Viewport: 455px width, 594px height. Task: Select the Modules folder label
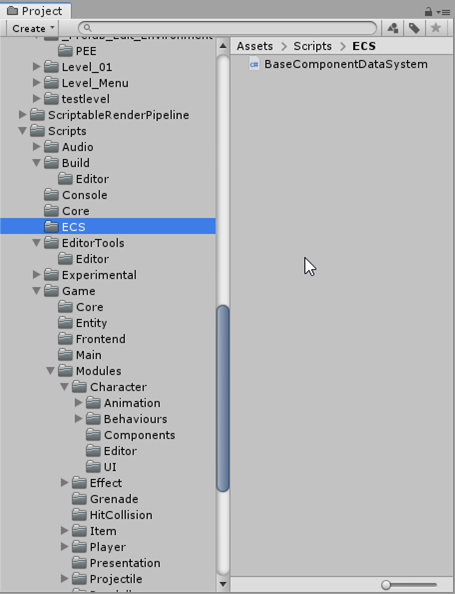click(x=99, y=371)
